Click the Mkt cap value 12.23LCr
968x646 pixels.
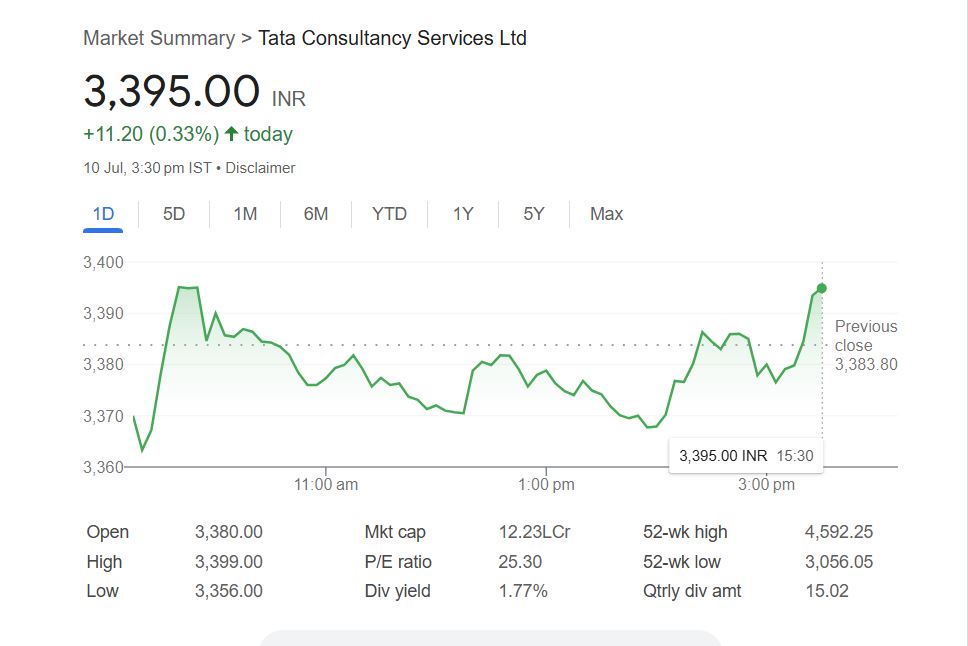(535, 532)
